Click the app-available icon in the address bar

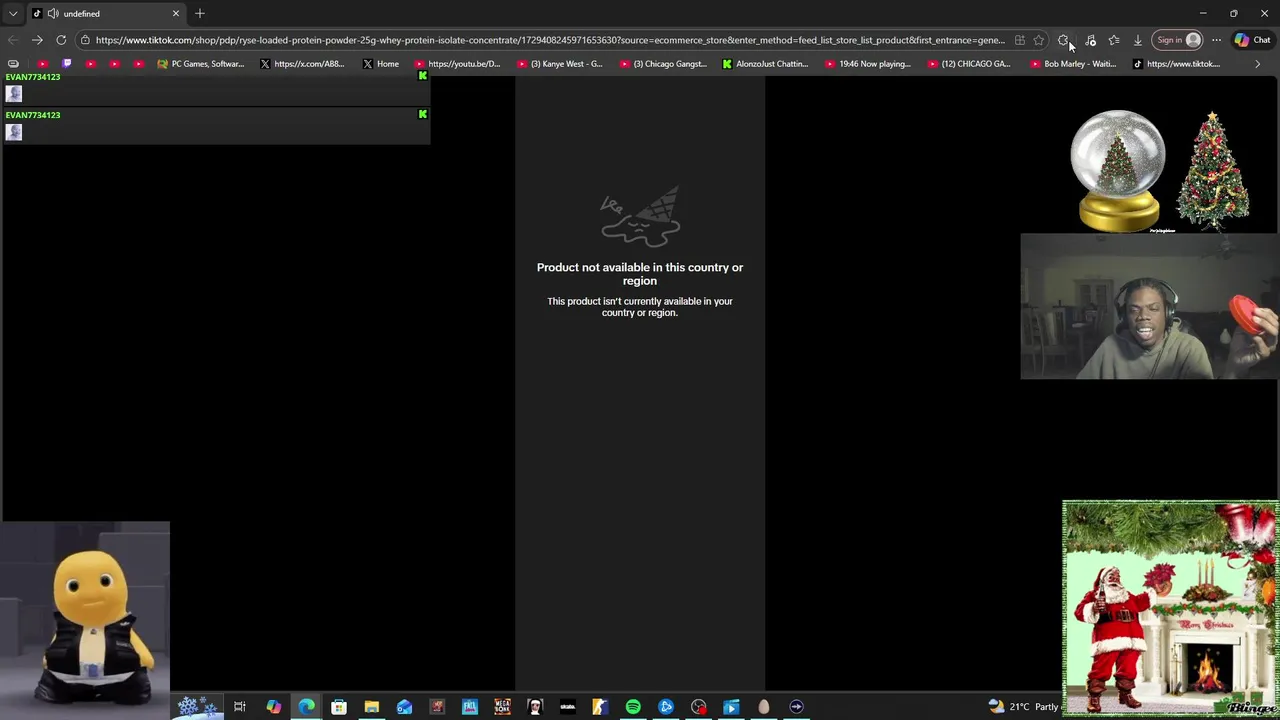pos(1020,40)
